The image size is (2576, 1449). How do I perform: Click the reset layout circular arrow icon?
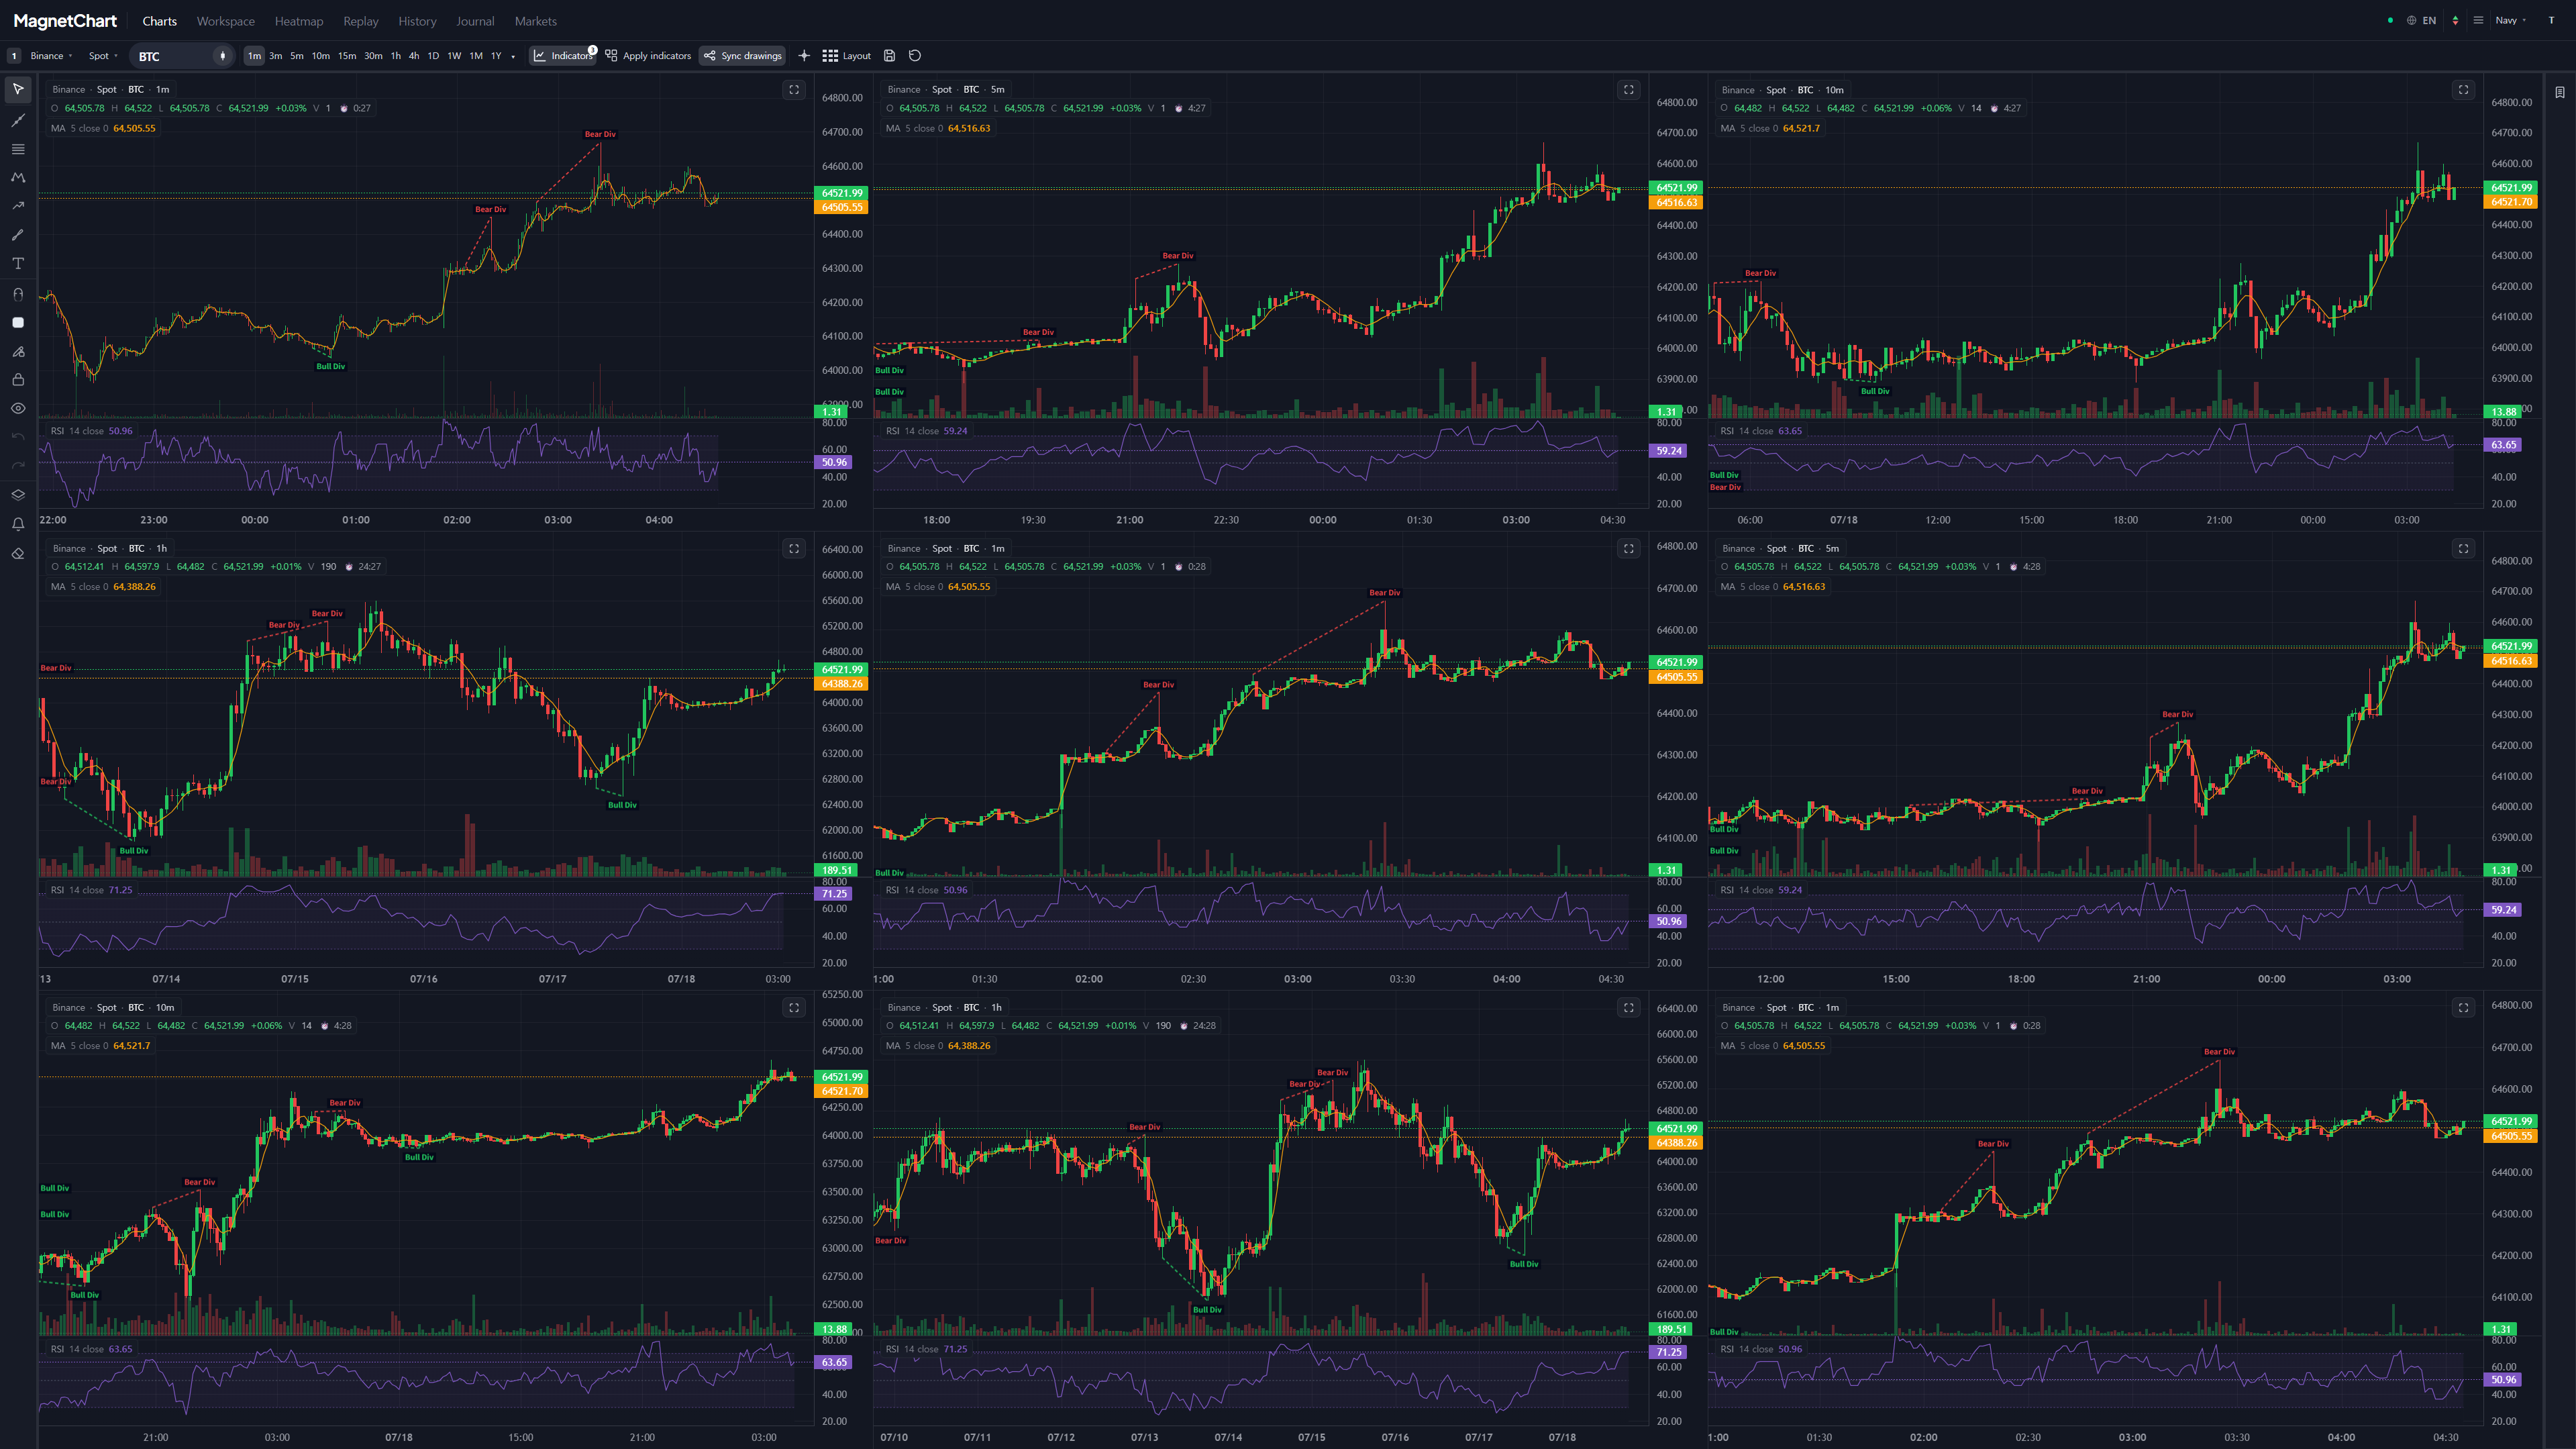[915, 56]
